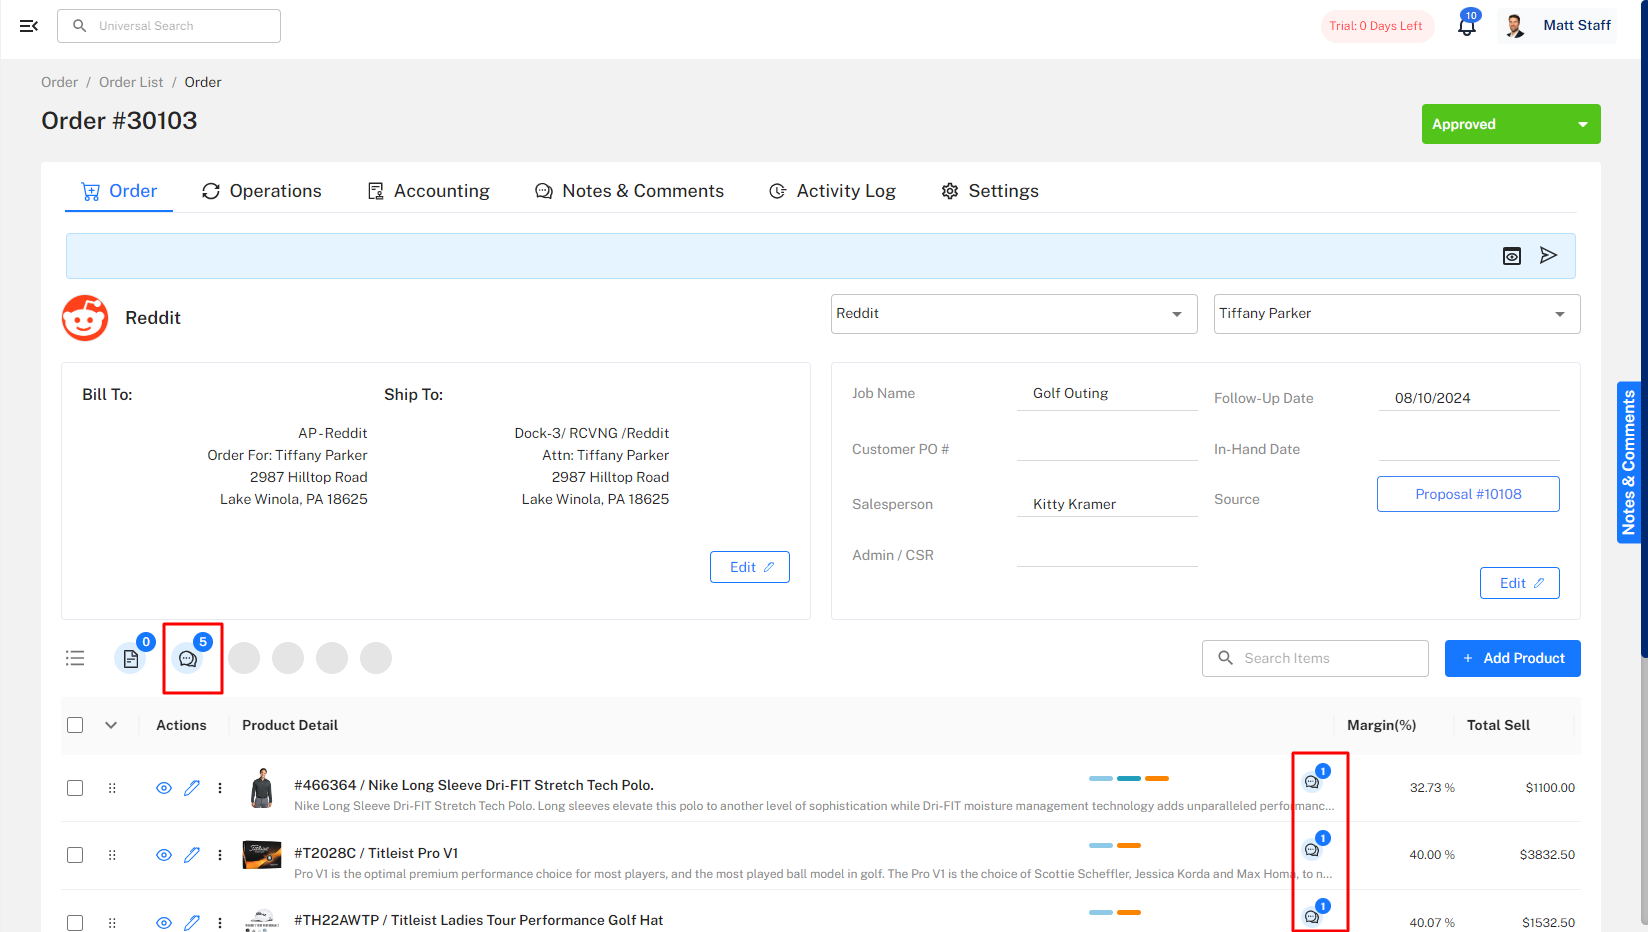The height and width of the screenshot is (932, 1648).
Task: Click drag handle for Nike Polo row
Action: pyautogui.click(x=112, y=788)
